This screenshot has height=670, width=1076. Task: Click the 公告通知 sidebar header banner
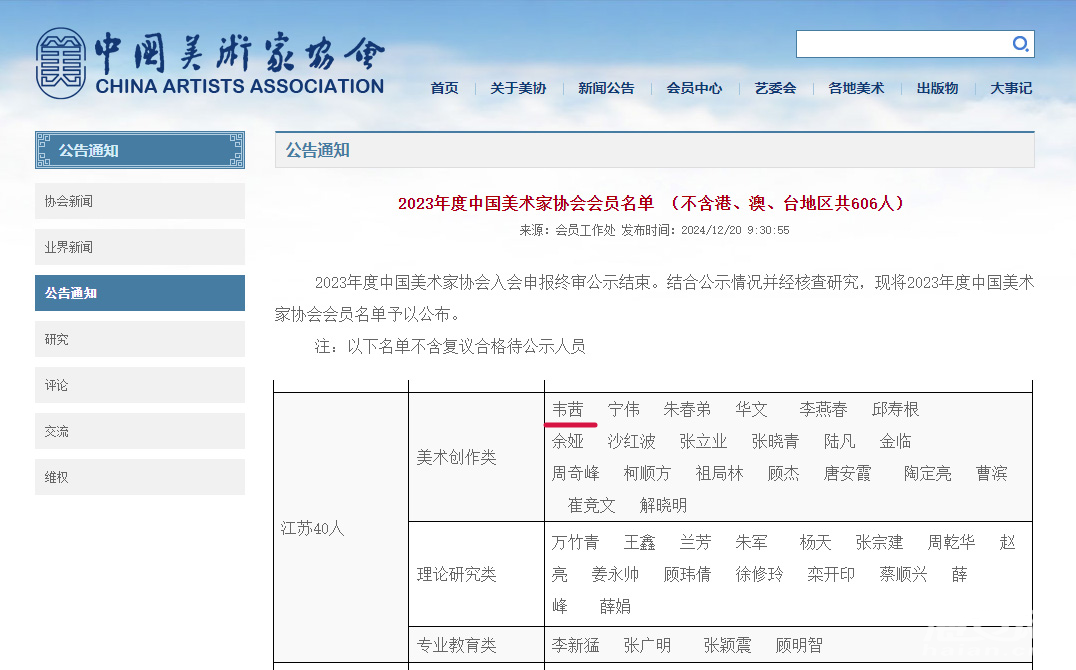(140, 150)
